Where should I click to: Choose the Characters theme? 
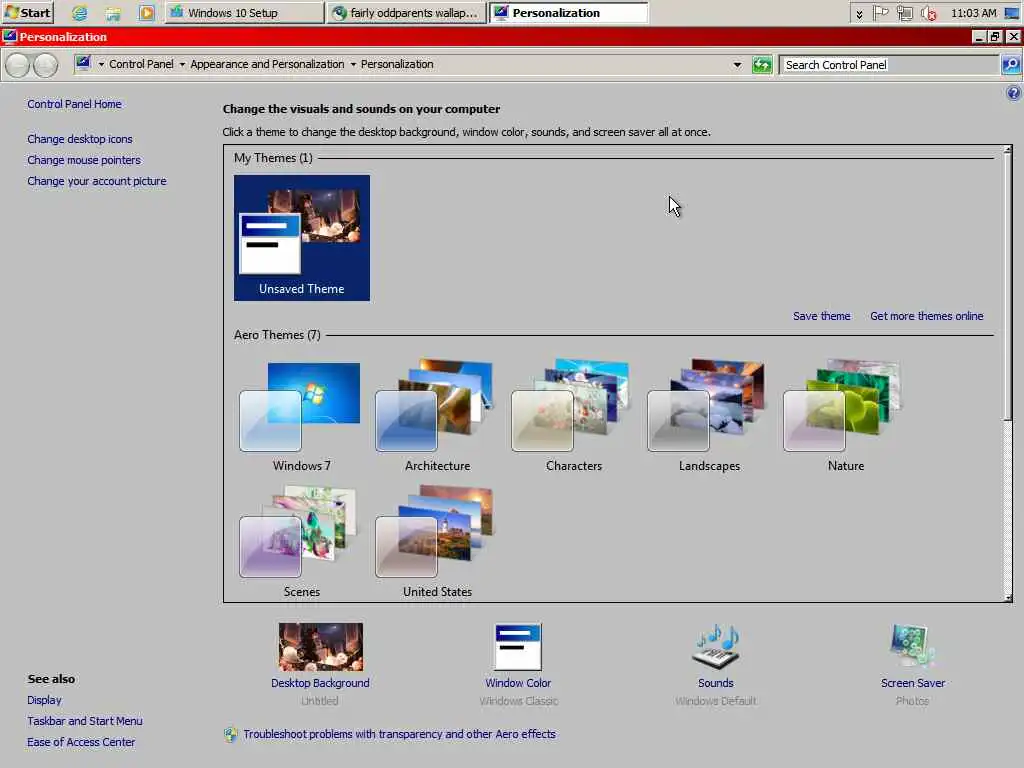pyautogui.click(x=573, y=416)
